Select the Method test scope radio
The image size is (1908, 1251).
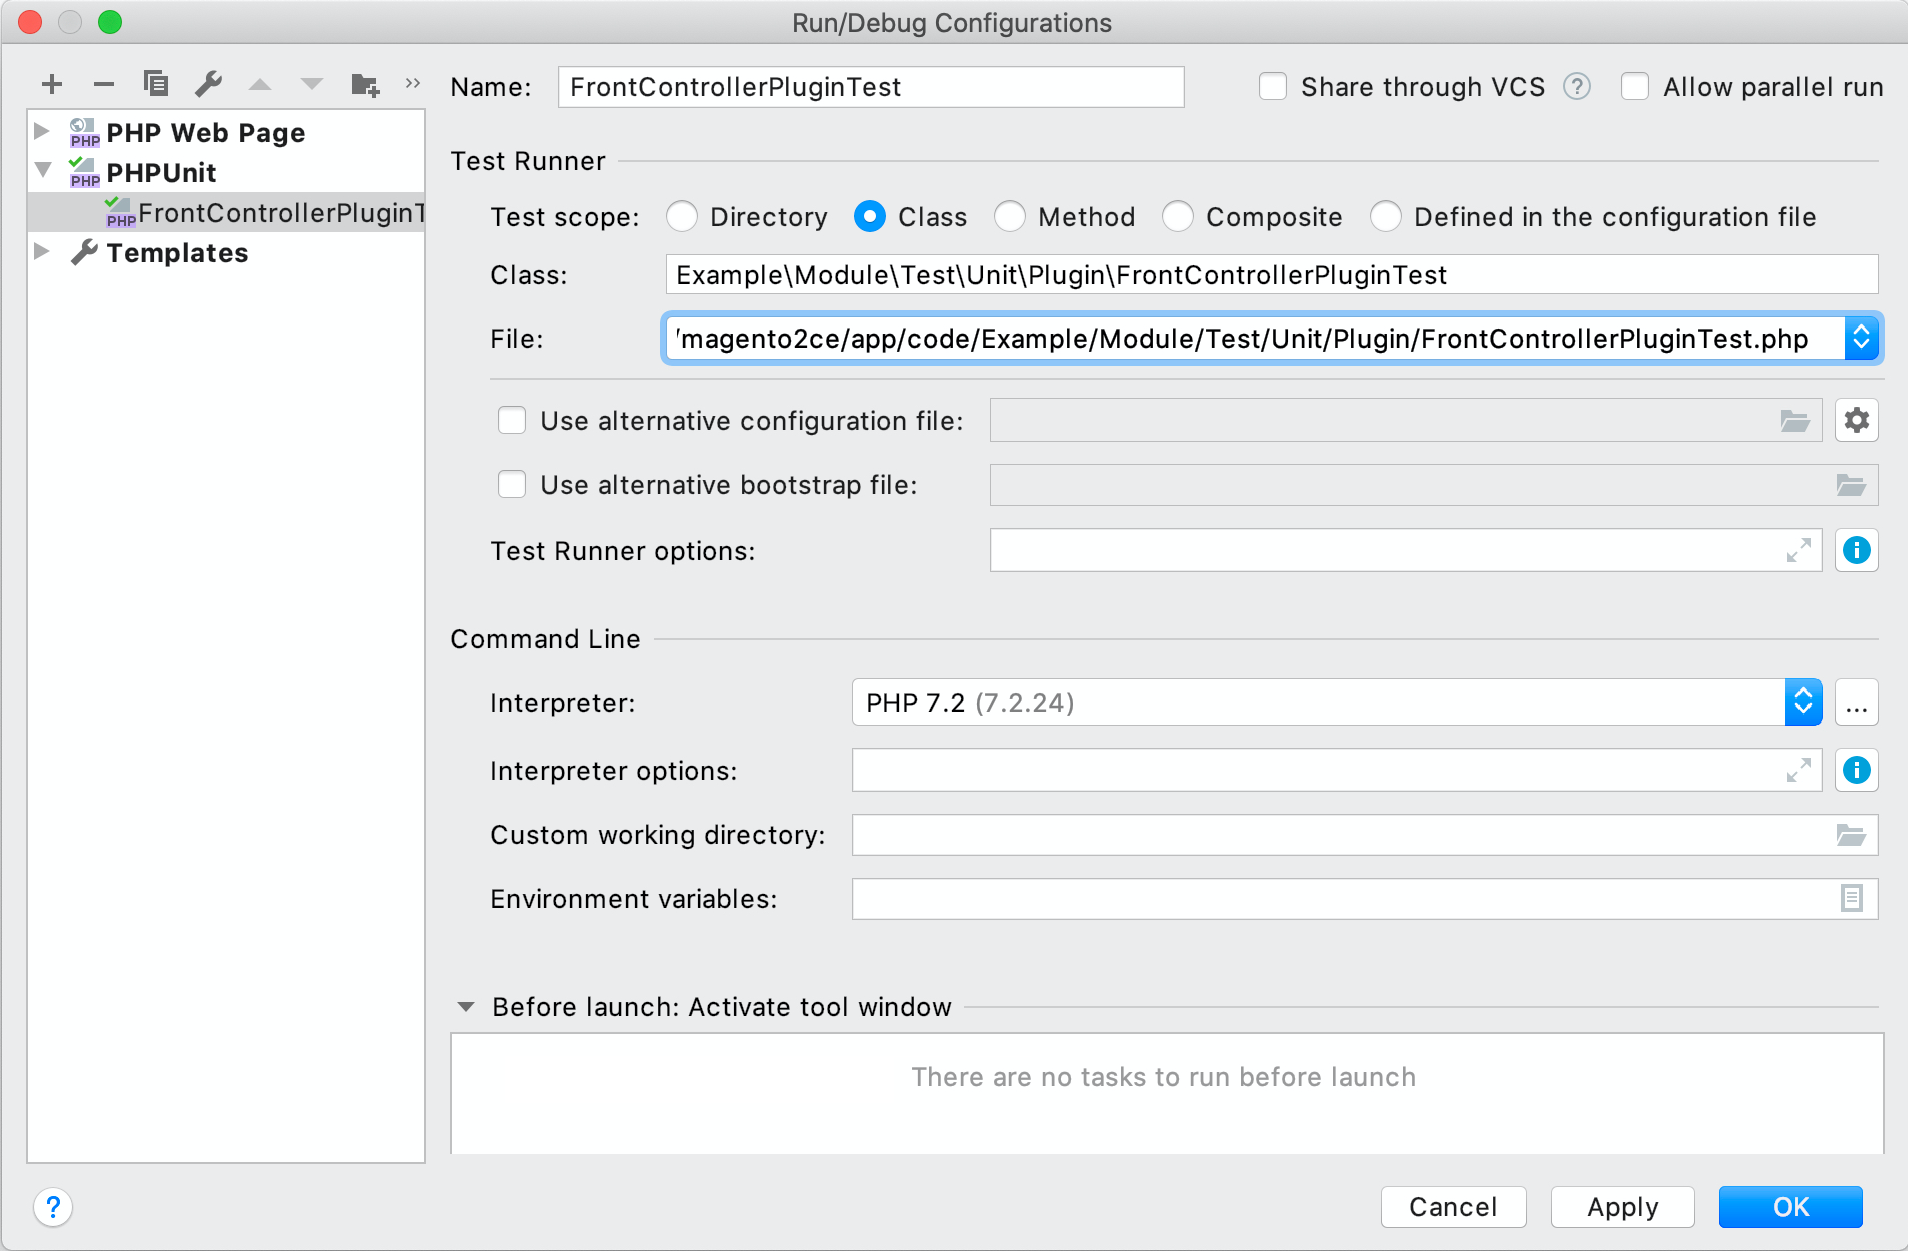[x=1010, y=217]
